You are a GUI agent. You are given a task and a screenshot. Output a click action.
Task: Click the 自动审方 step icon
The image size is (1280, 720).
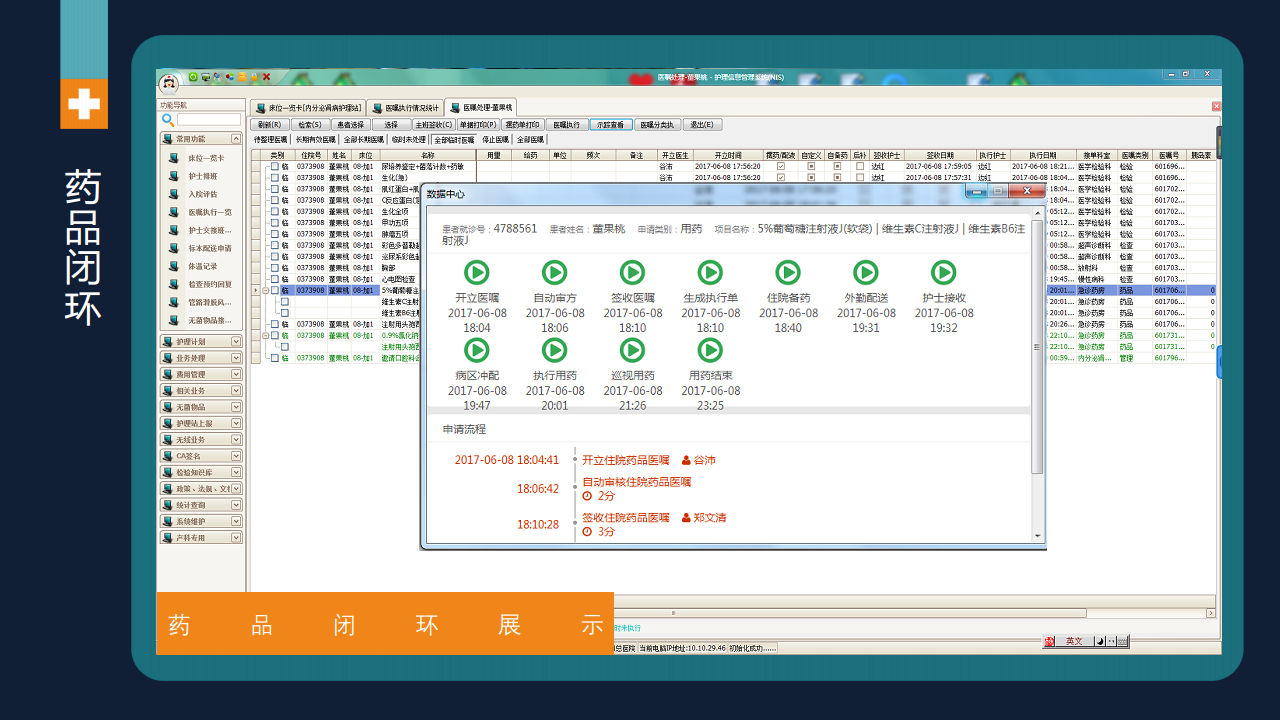tap(555, 272)
